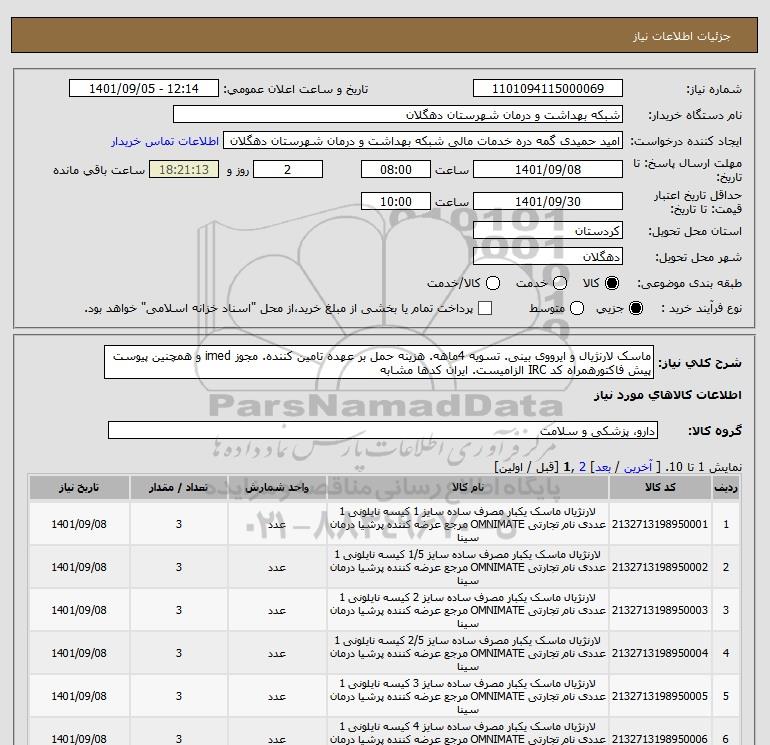Click product code 2132713198950006

(x=660, y=739)
